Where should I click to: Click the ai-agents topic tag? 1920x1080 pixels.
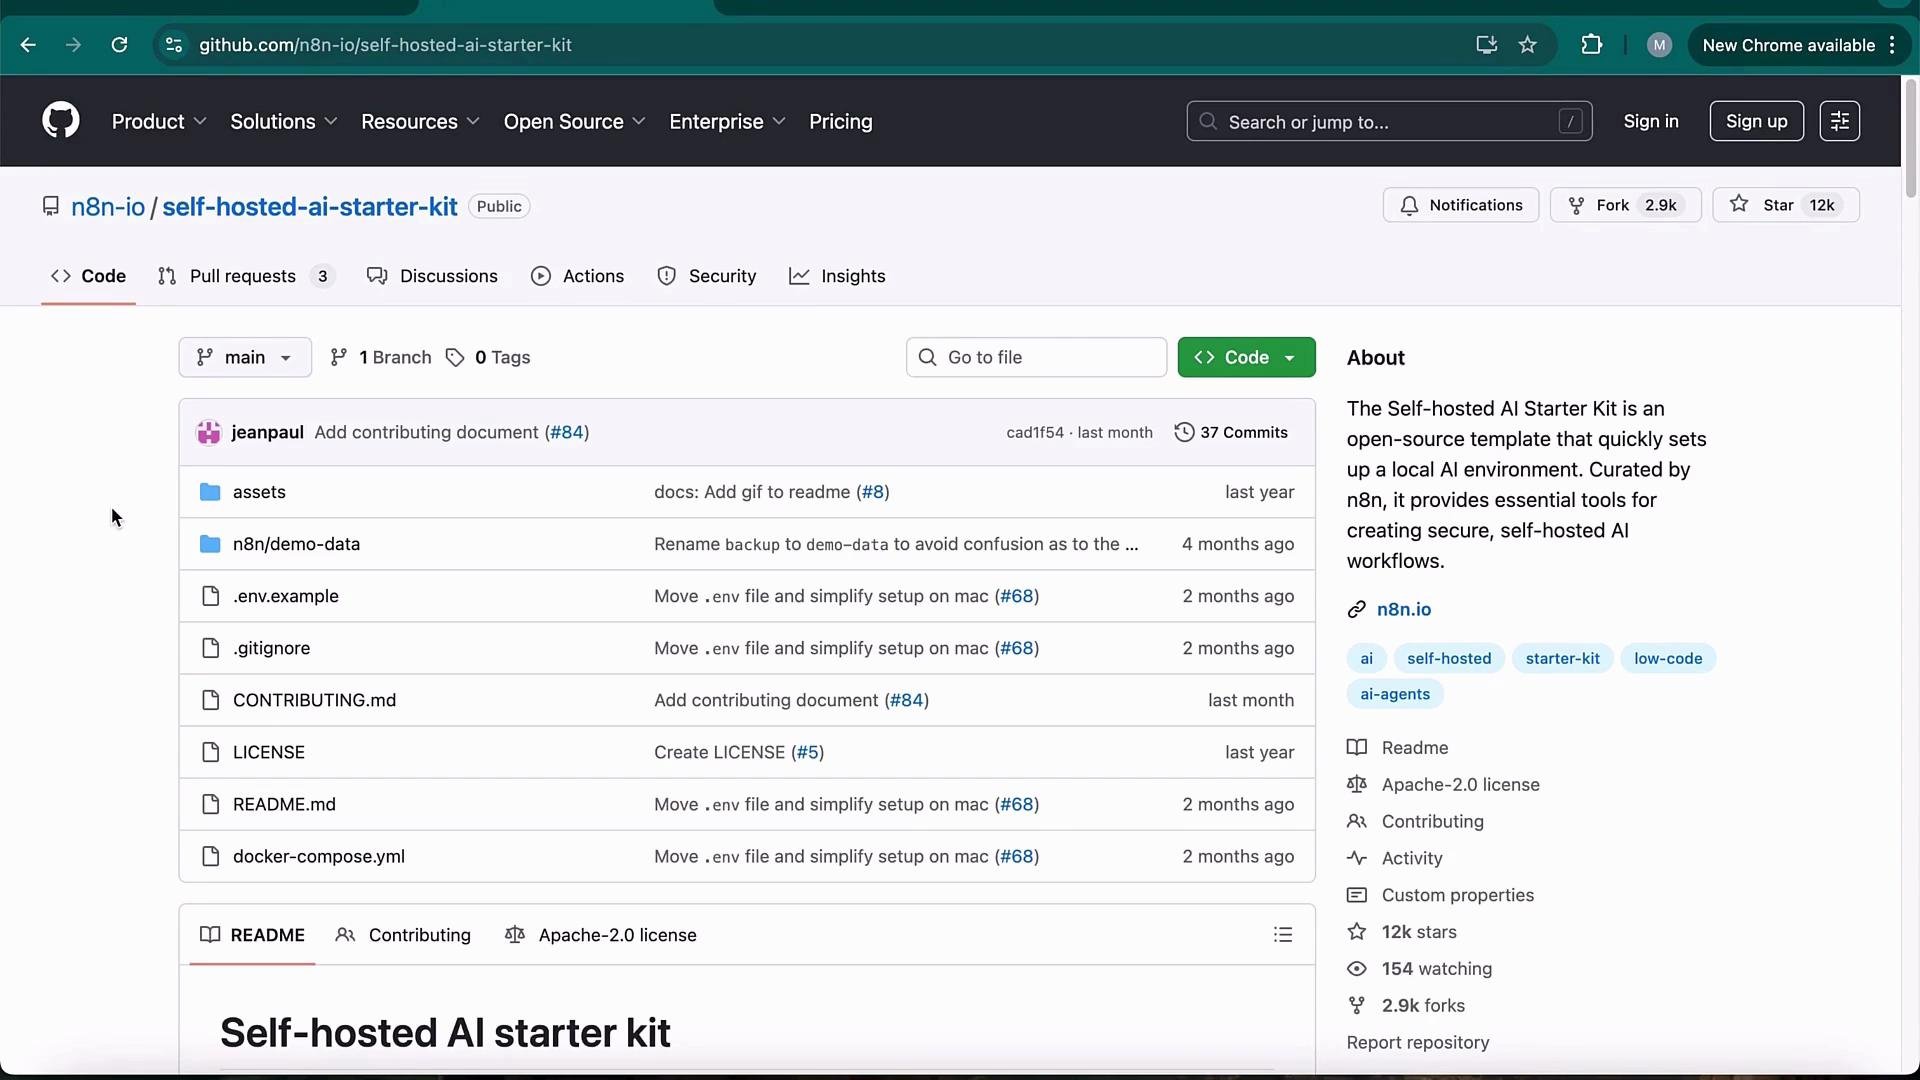point(1395,694)
